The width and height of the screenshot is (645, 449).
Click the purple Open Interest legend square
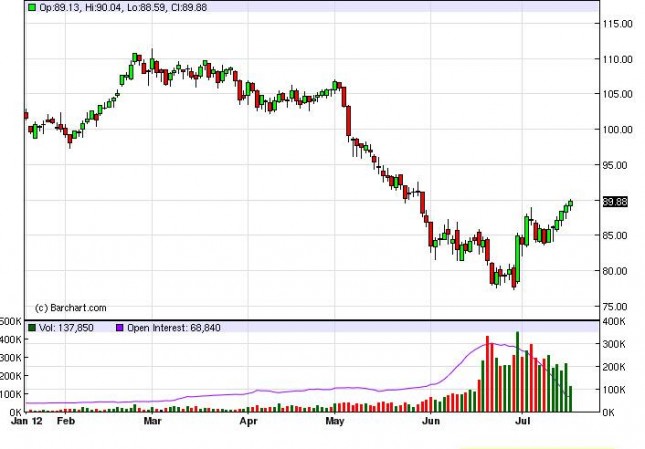pos(120,328)
